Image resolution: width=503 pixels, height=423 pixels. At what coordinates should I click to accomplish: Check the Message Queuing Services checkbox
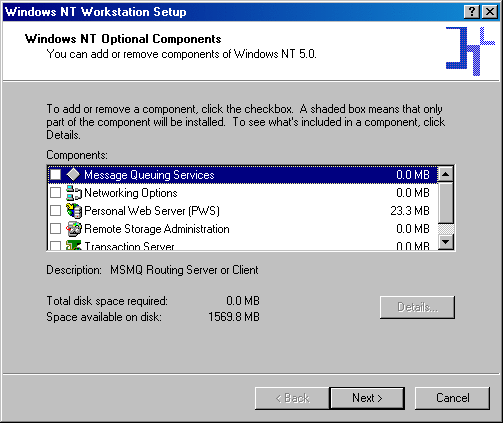[x=55, y=174]
